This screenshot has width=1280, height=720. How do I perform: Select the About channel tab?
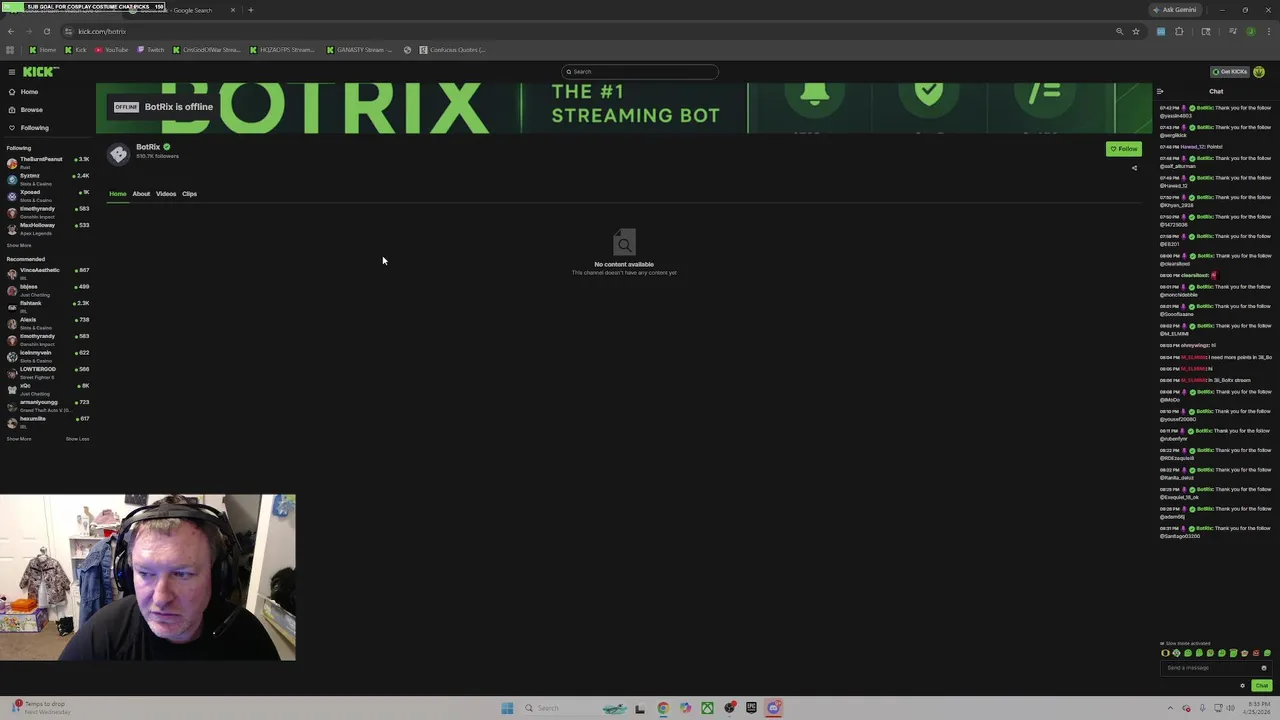pos(141,194)
